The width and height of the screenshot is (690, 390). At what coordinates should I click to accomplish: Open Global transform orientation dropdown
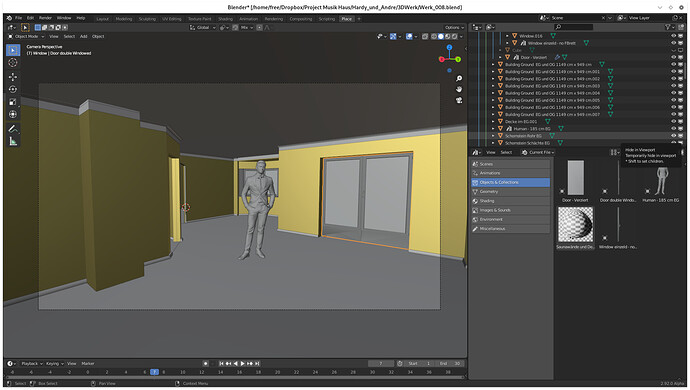203,27
